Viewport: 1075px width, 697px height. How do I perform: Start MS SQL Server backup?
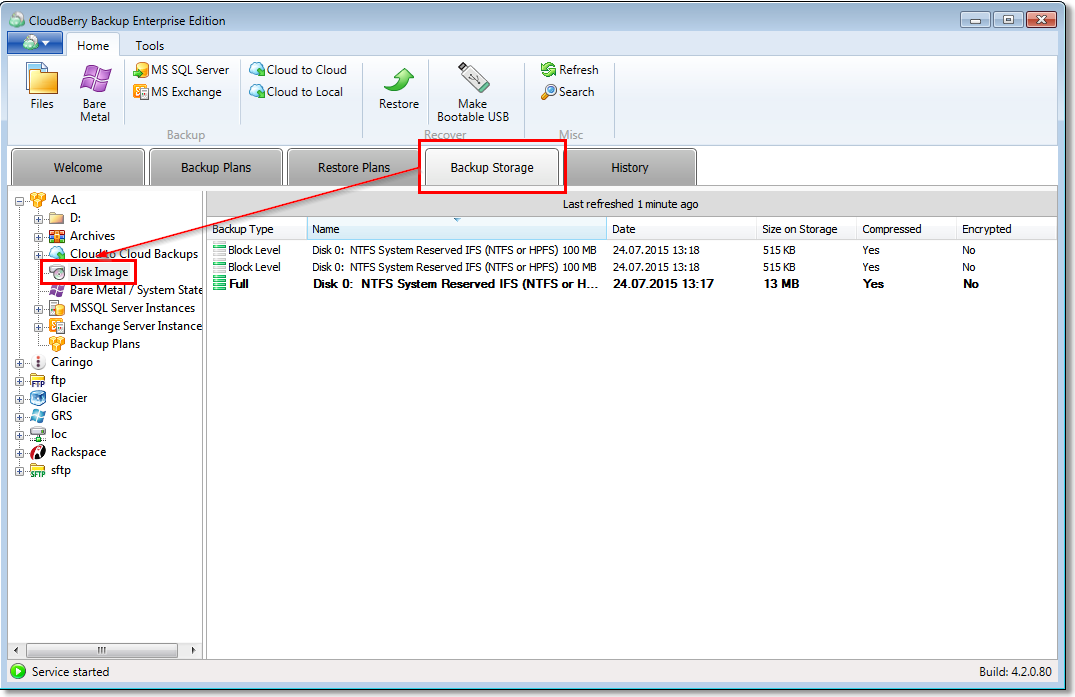(x=182, y=70)
